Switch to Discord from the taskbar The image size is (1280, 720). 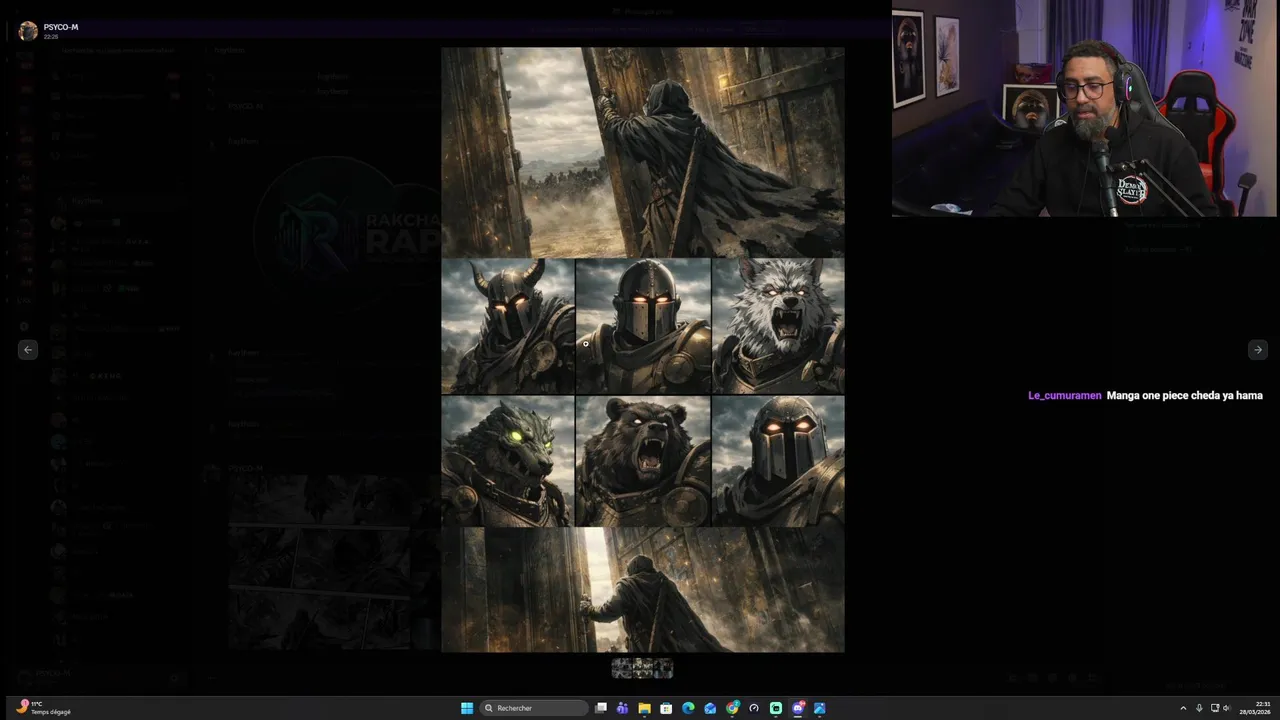pos(798,708)
